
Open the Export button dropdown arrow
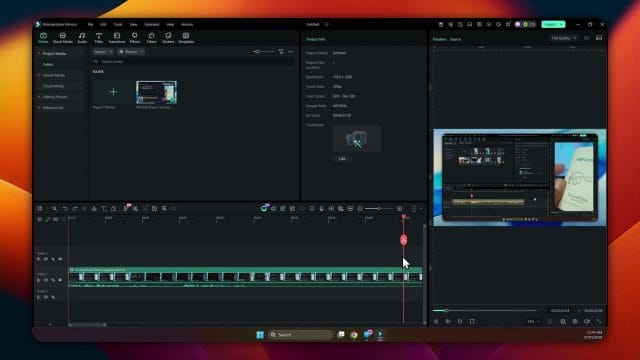pyautogui.click(x=561, y=24)
